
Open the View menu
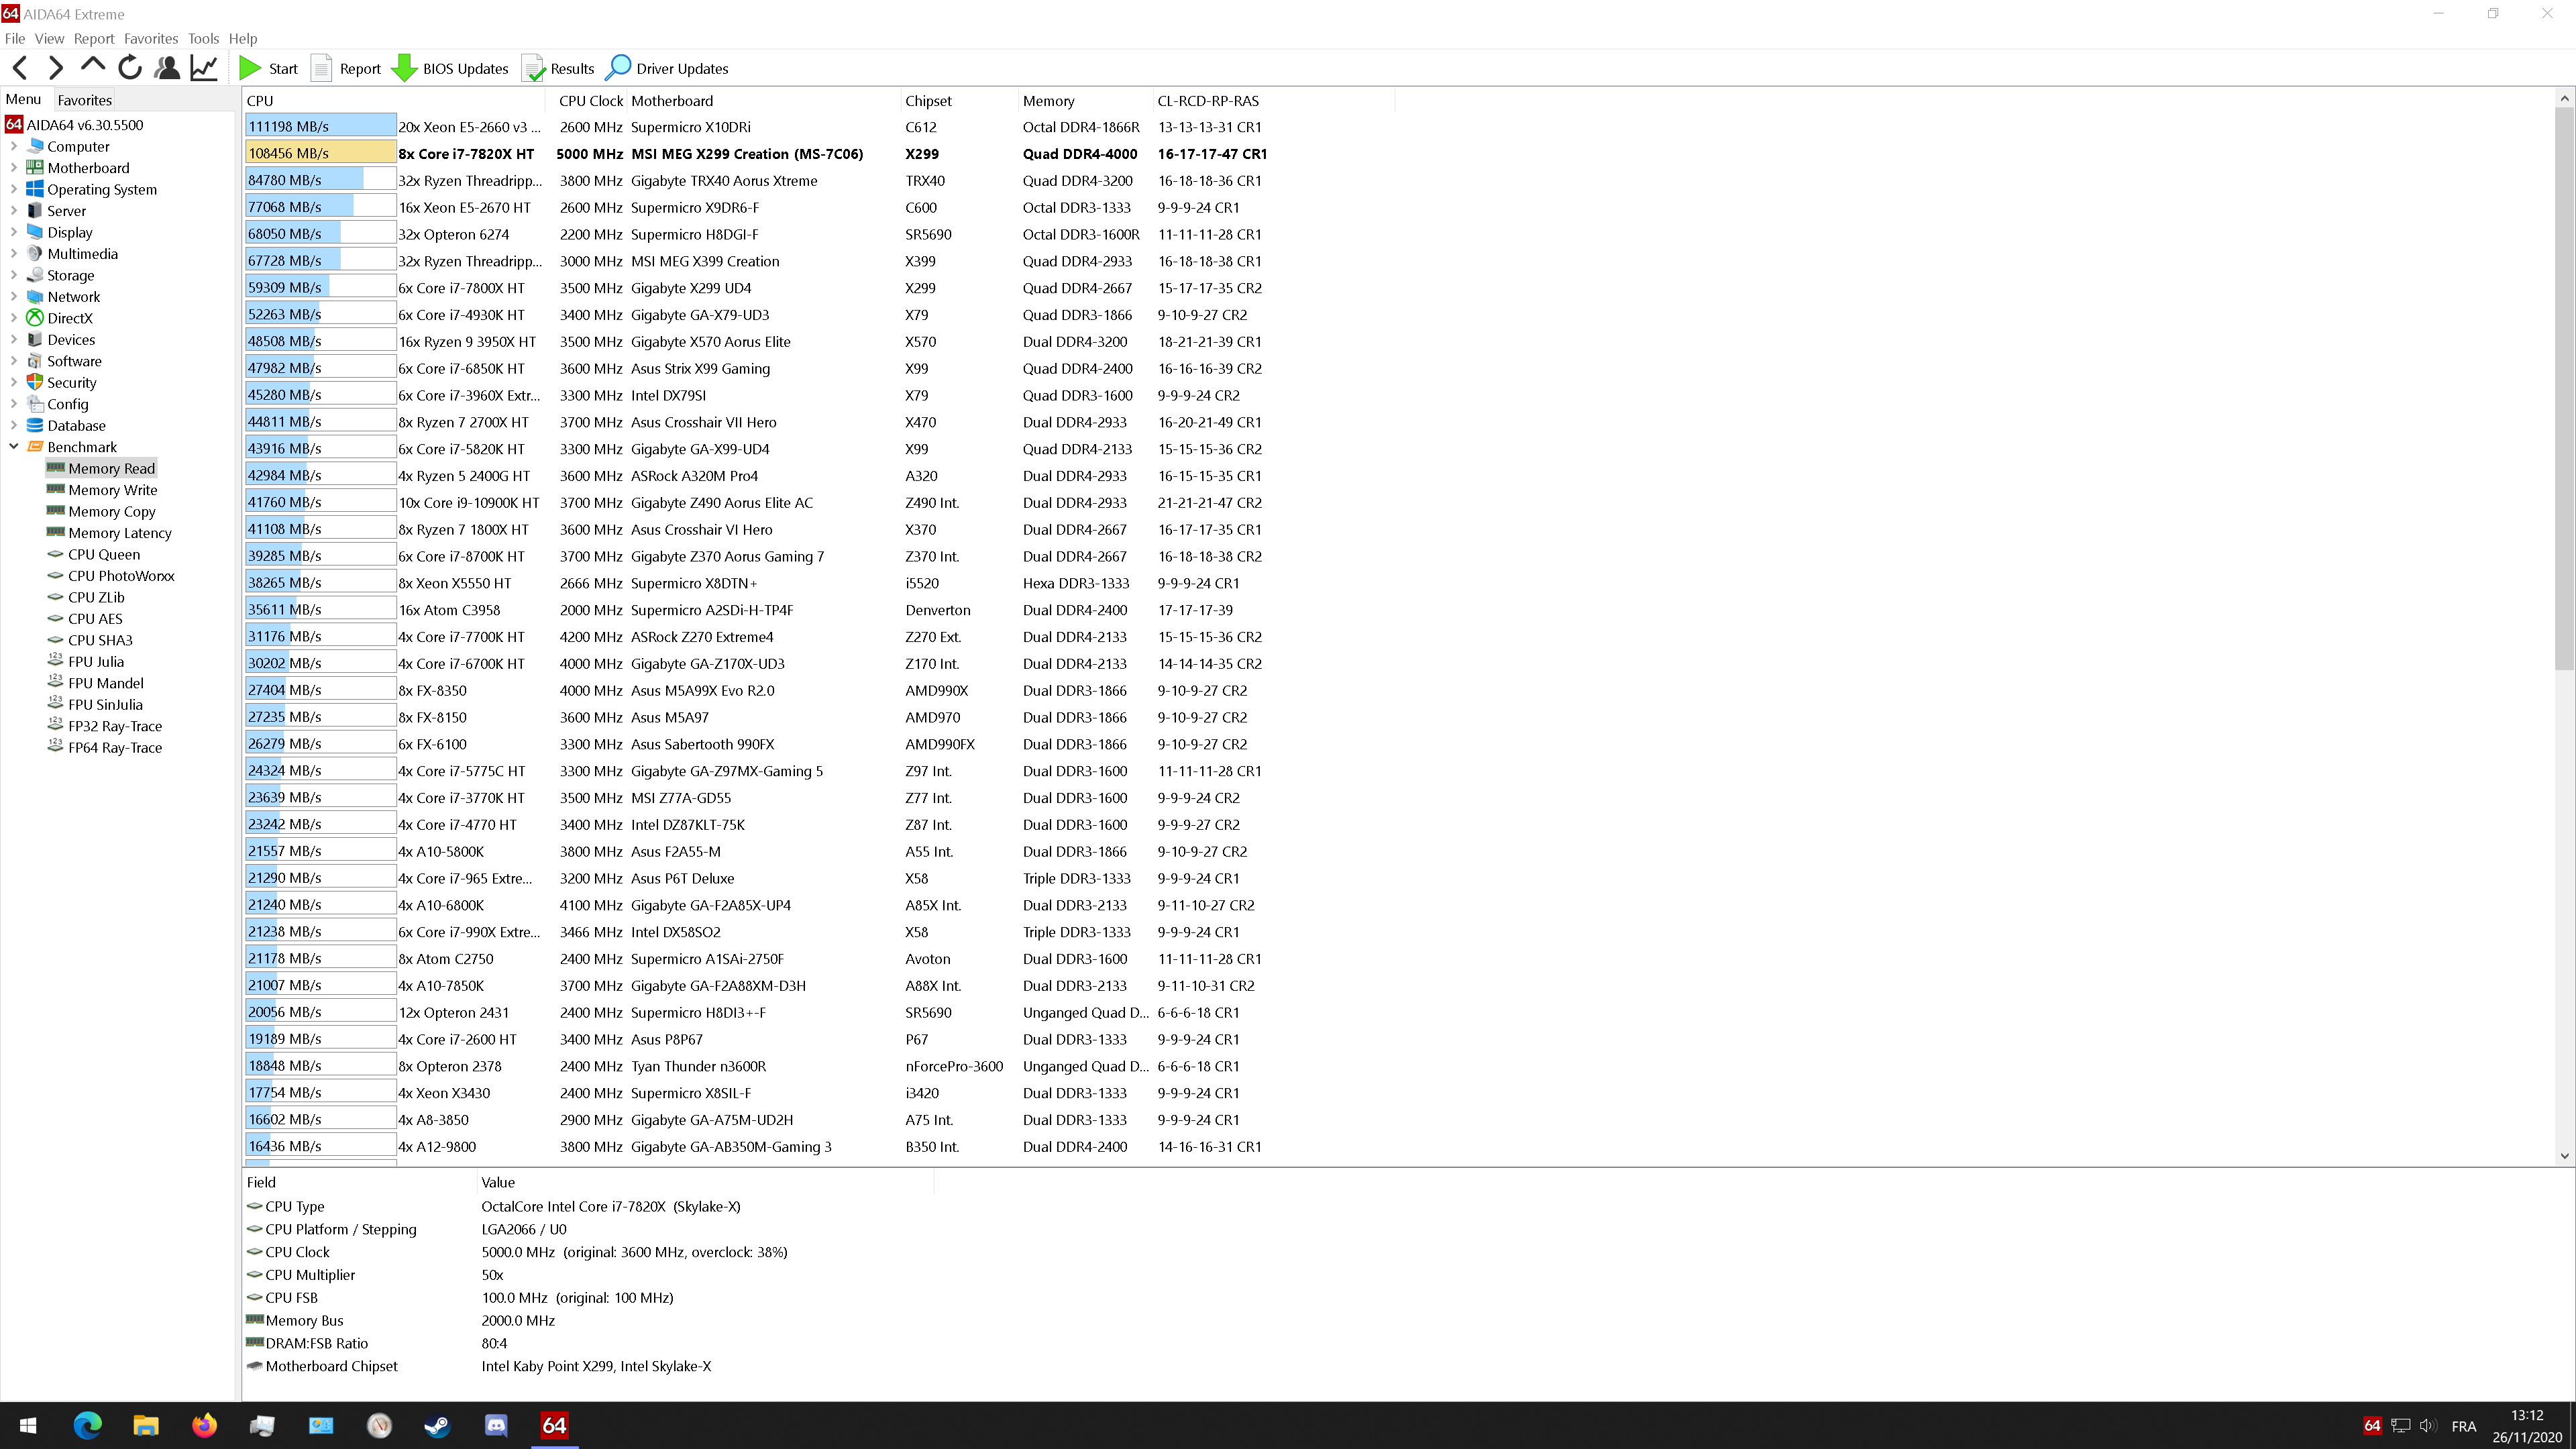(x=49, y=38)
